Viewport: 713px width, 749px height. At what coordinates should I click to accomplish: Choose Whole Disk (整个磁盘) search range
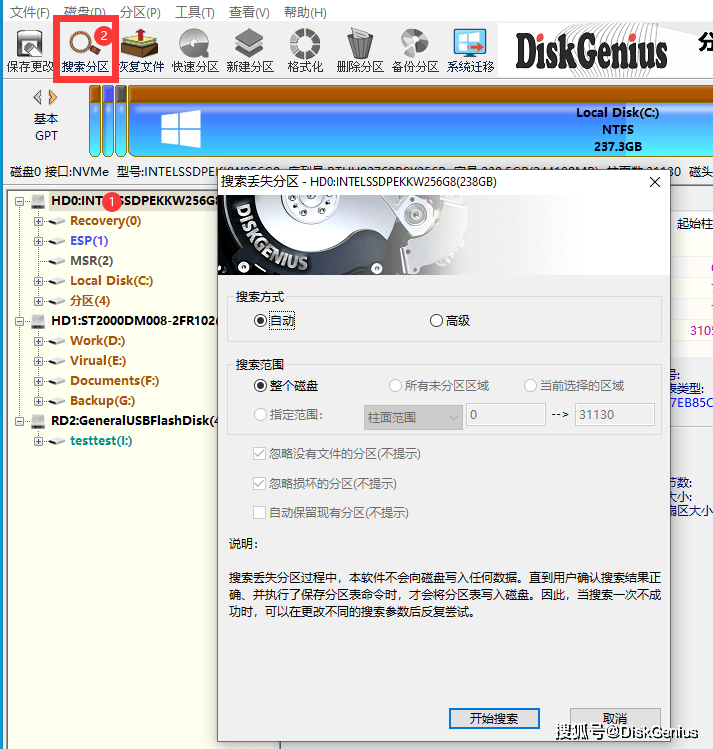(286, 385)
